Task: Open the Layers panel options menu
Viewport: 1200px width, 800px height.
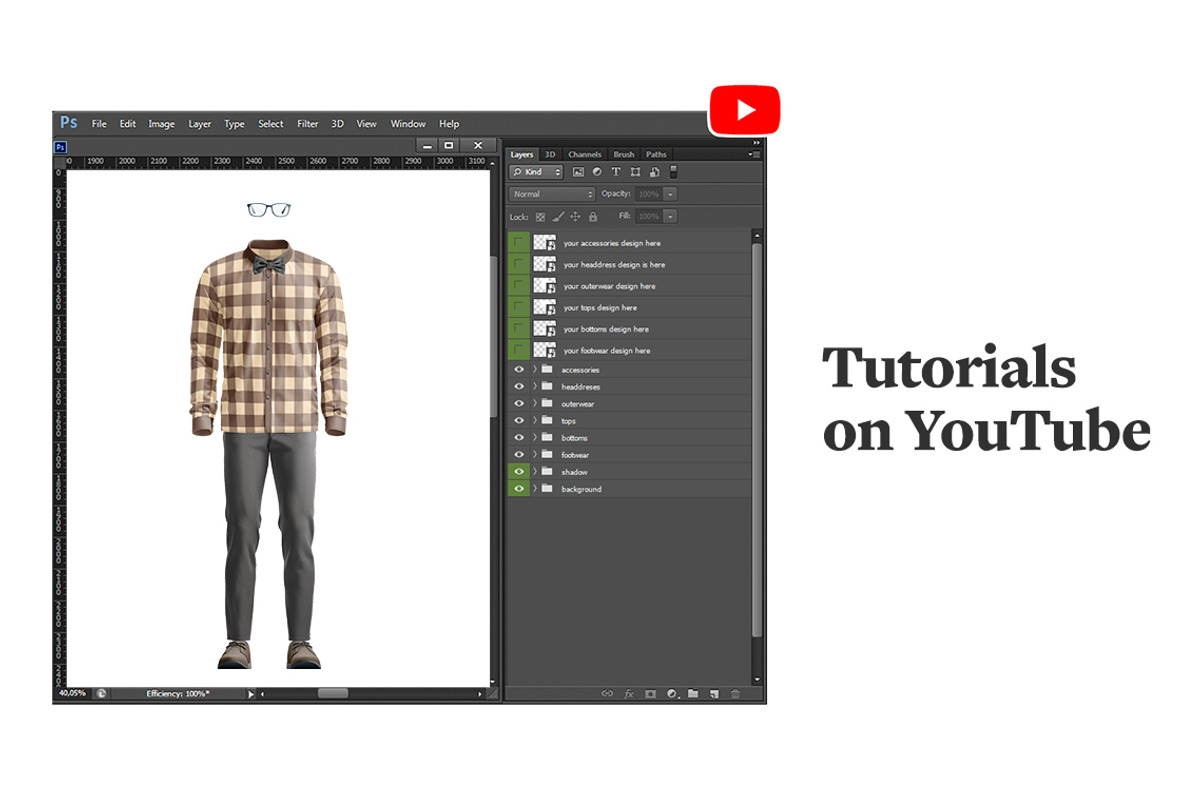Action: [x=755, y=154]
